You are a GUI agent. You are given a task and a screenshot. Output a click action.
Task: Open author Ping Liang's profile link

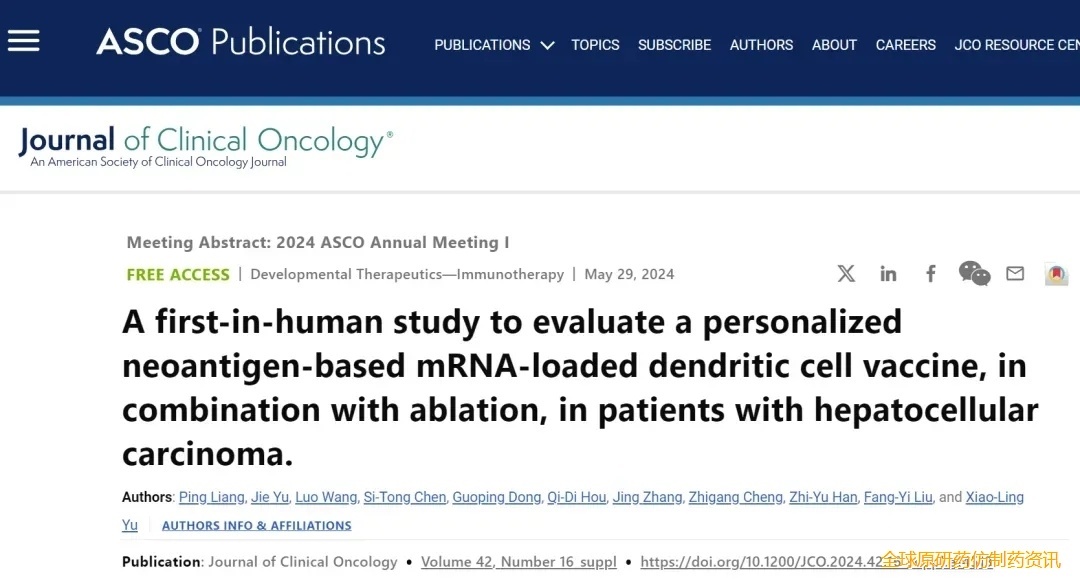pos(210,497)
